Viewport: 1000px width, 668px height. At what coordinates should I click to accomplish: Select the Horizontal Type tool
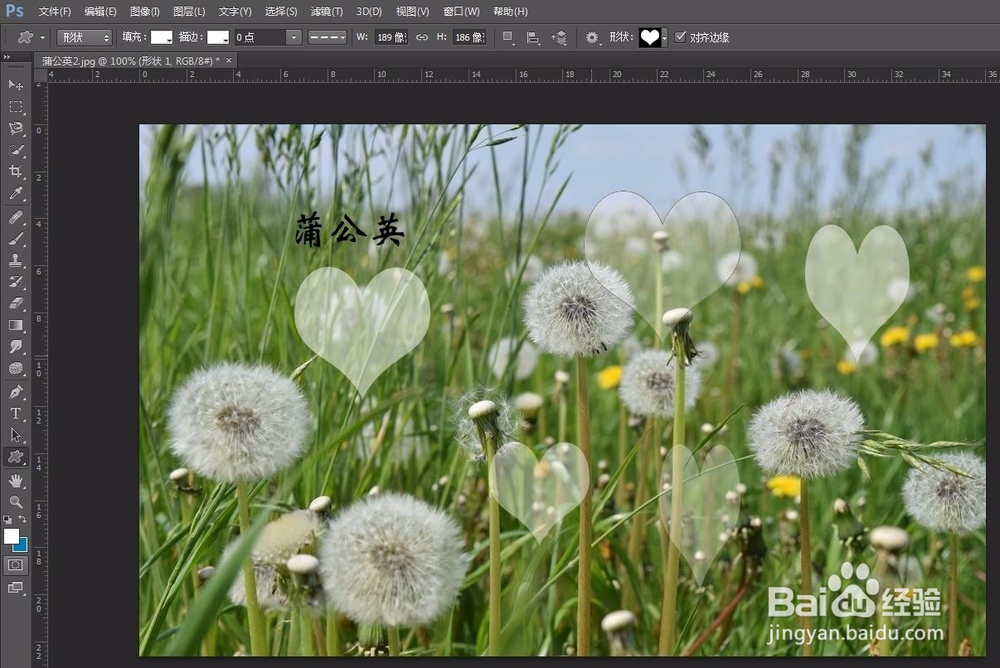click(15, 413)
